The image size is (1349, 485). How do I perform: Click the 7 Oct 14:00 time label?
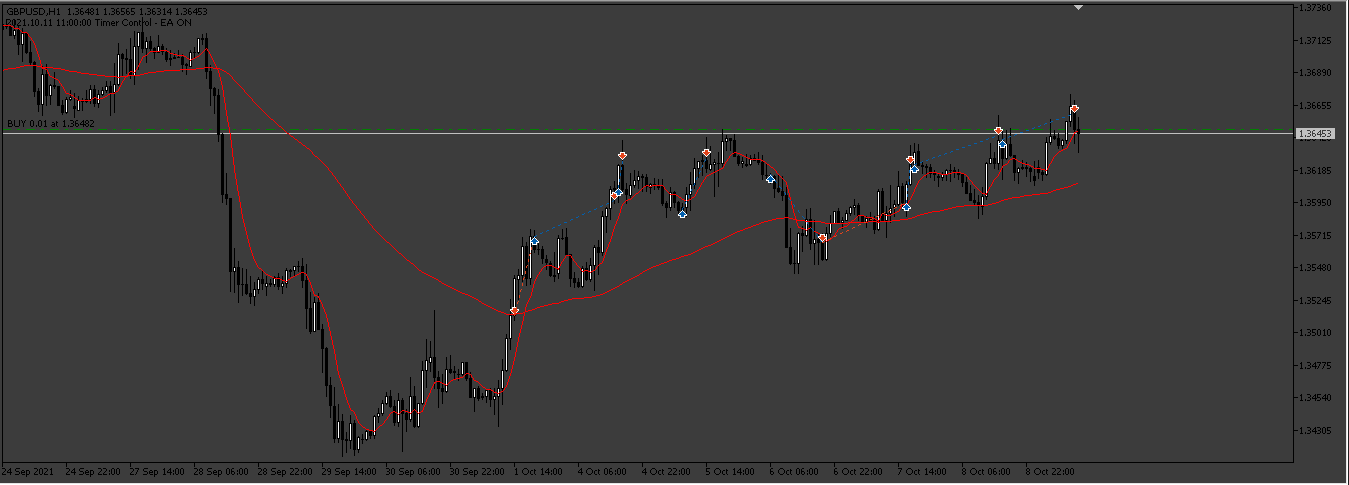[923, 470]
